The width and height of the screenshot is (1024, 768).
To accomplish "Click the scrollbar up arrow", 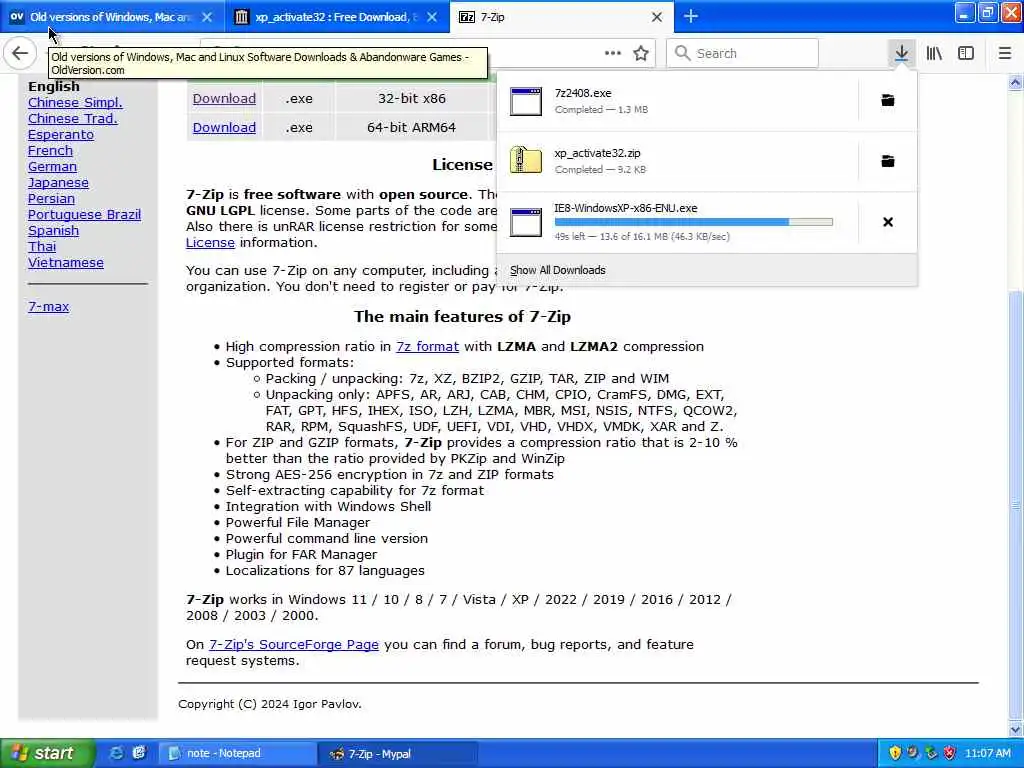I will [x=1016, y=82].
